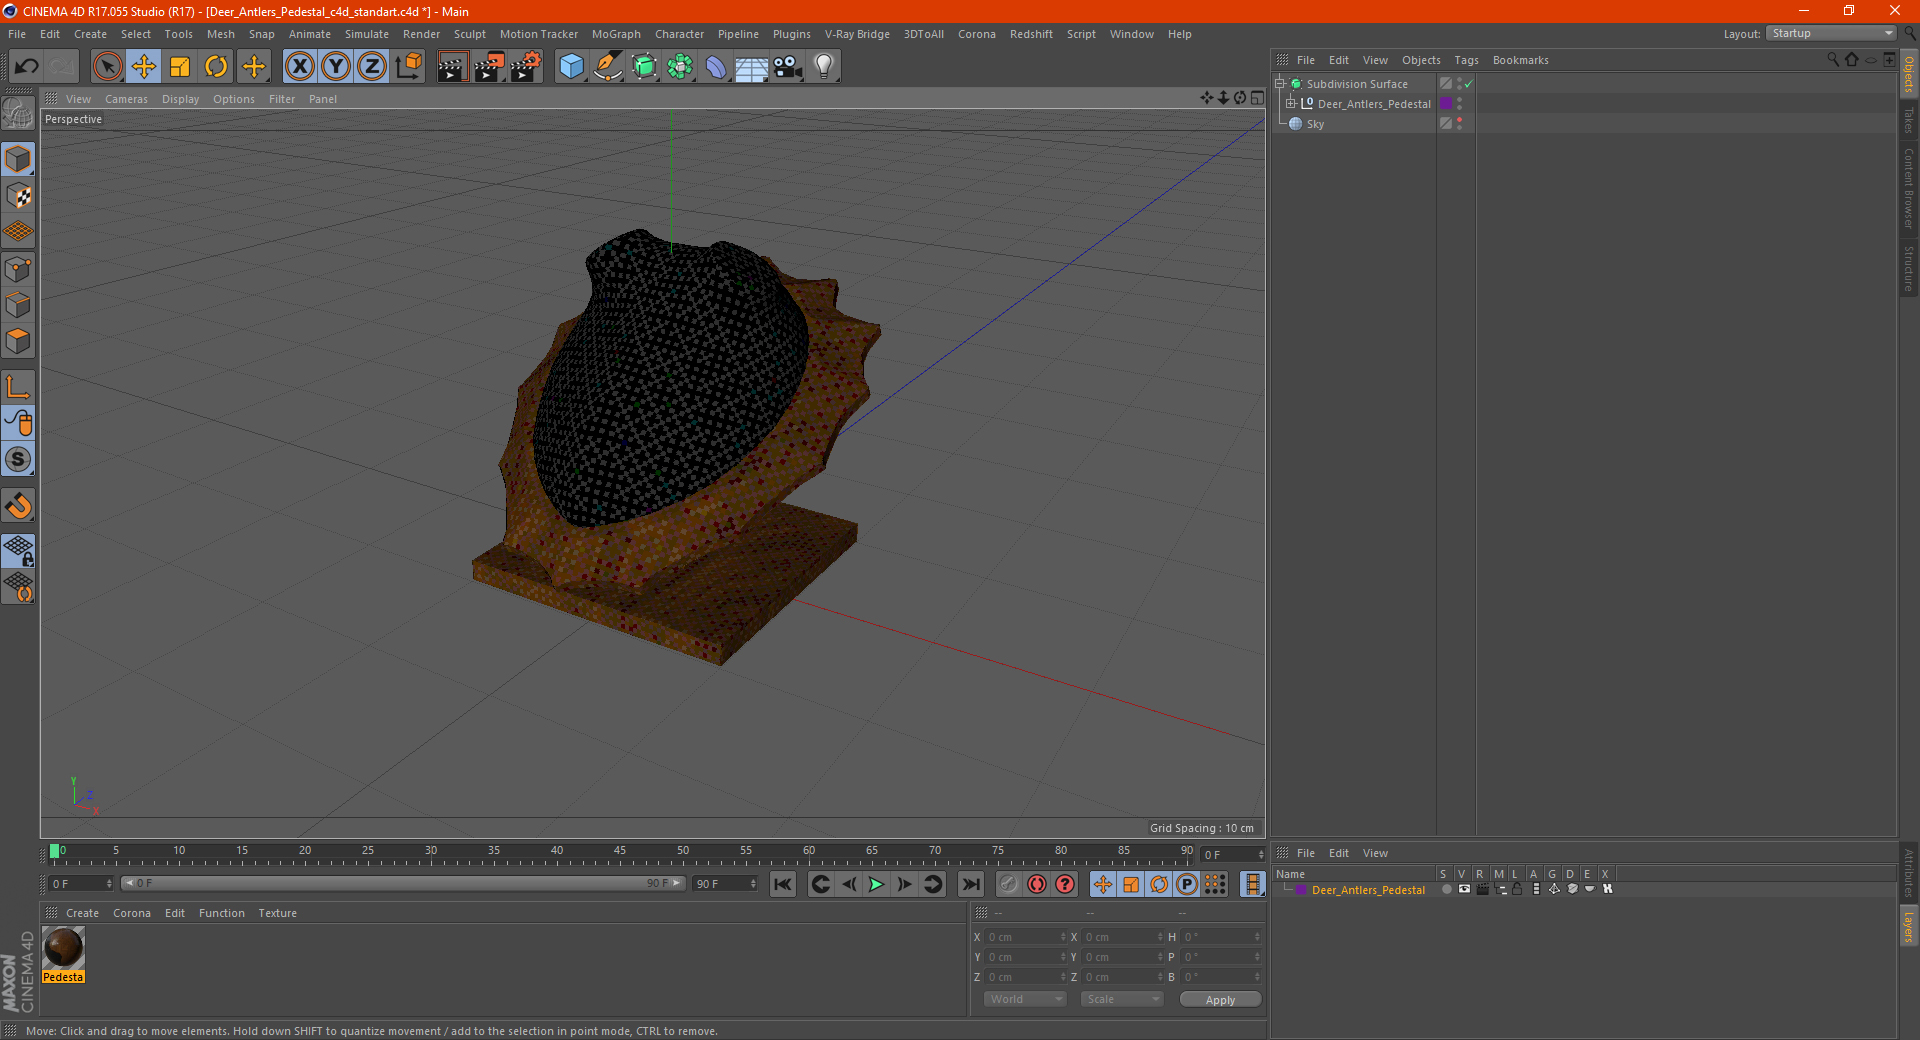Image resolution: width=1920 pixels, height=1040 pixels.
Task: Open the World coordinate system dropdown
Action: [1024, 999]
